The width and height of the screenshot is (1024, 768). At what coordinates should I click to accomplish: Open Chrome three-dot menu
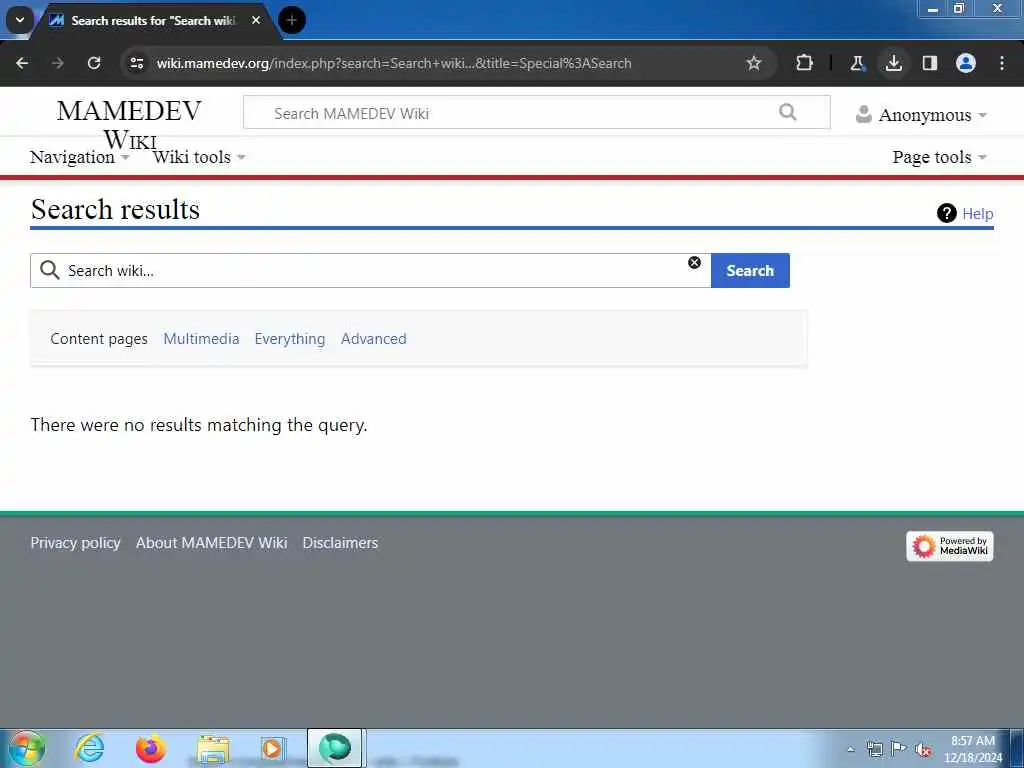[1002, 63]
